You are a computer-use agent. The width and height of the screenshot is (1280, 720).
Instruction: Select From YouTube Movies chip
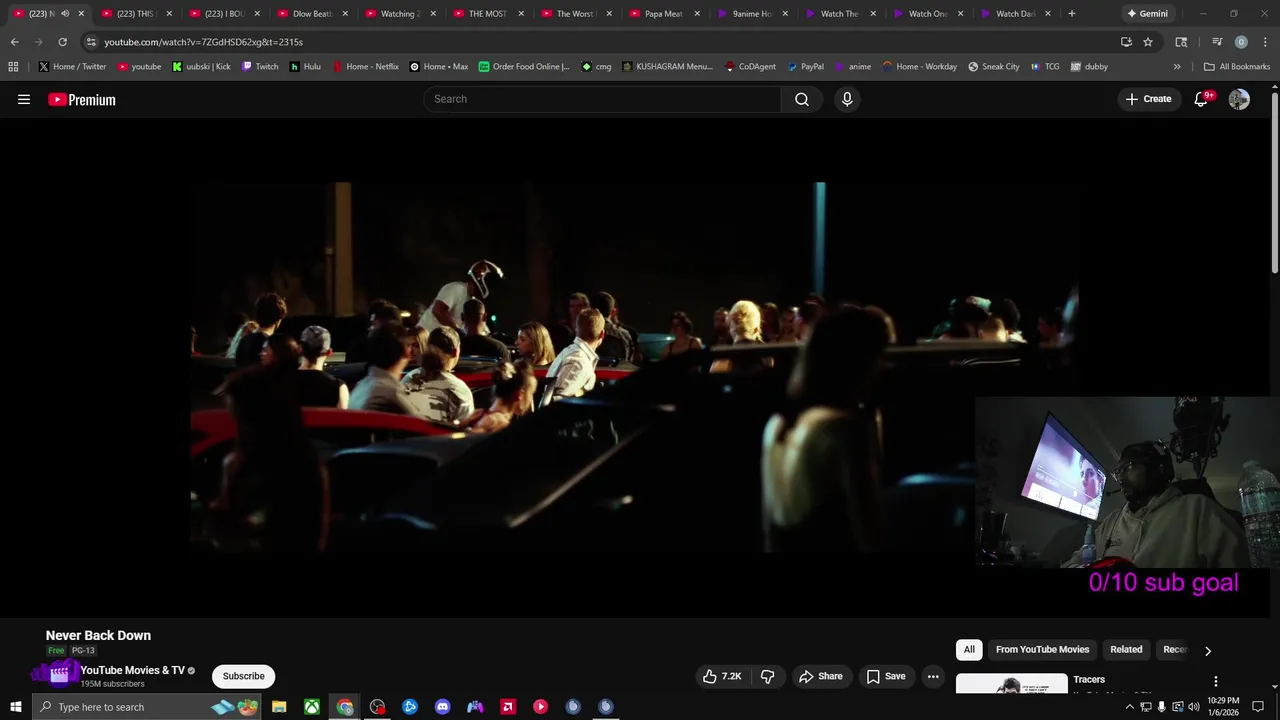1042,649
